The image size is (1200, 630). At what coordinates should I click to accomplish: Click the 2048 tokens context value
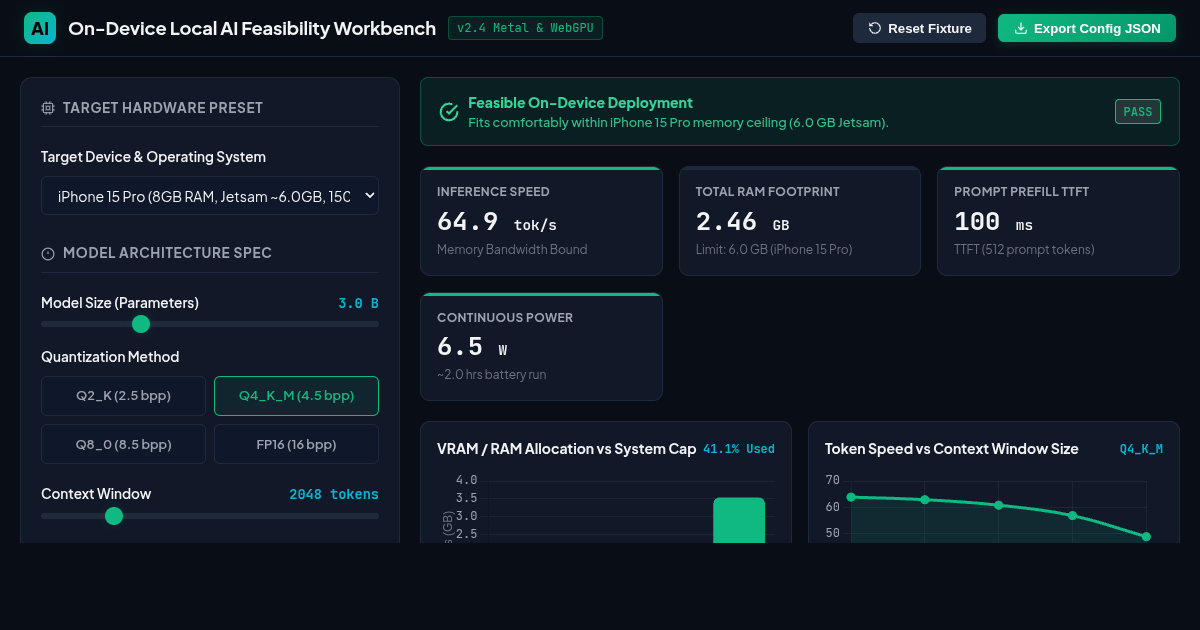[334, 494]
